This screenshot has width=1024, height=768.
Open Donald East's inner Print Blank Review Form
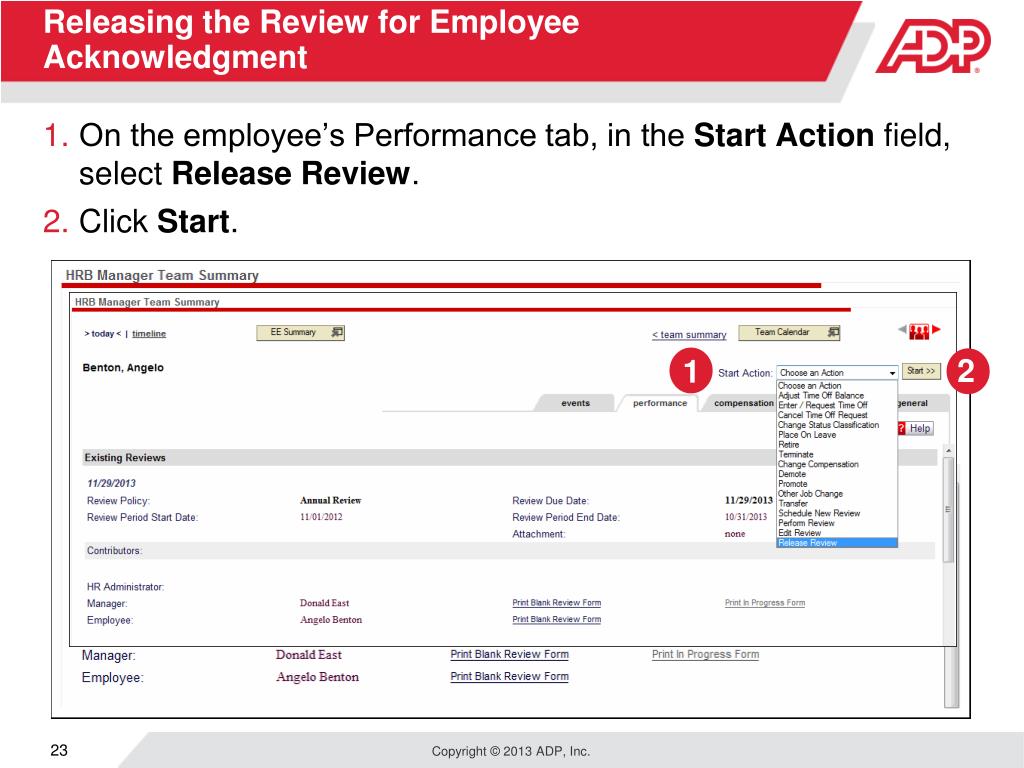(x=556, y=603)
